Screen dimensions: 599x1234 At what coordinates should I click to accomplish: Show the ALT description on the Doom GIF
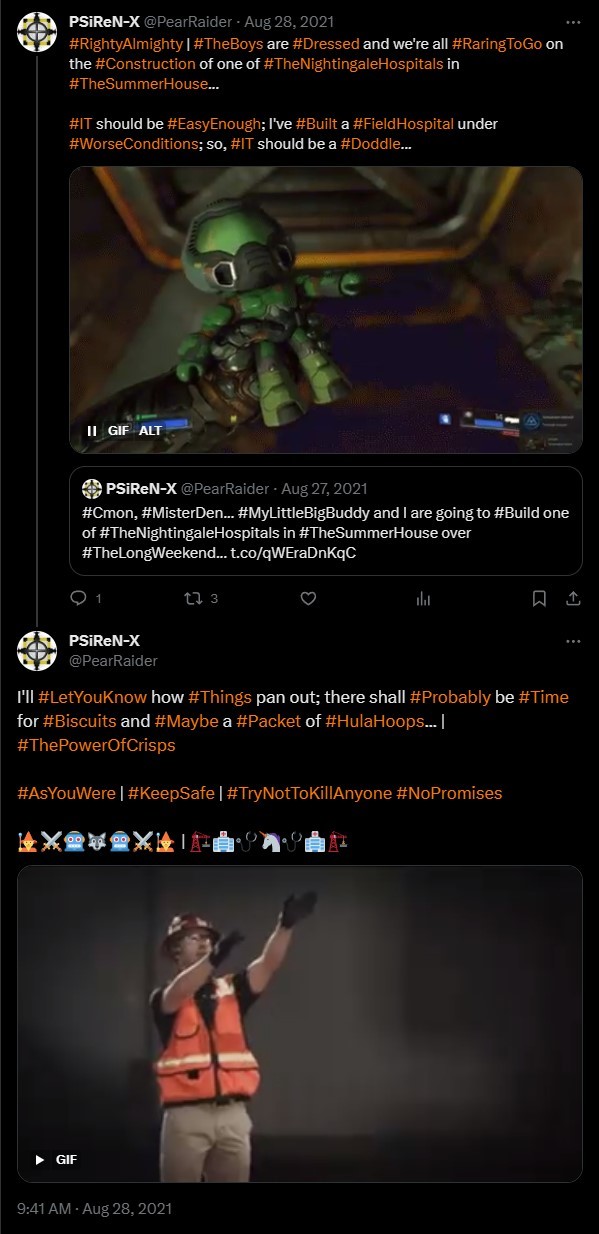click(150, 430)
